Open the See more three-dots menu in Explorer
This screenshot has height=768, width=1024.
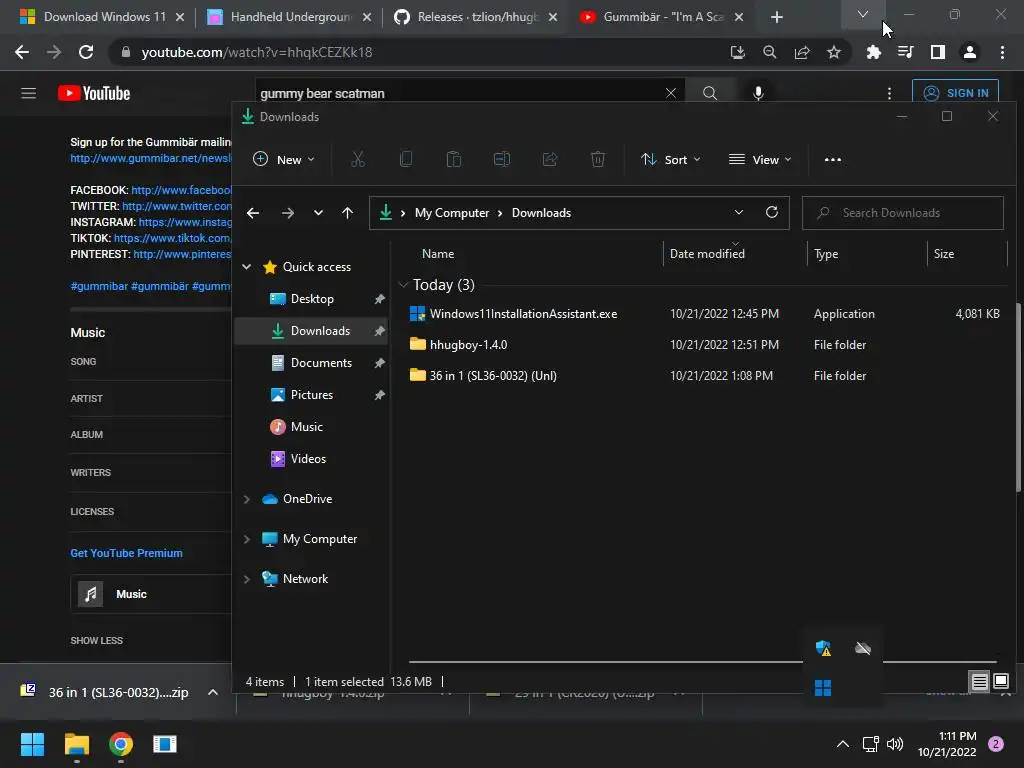833,159
